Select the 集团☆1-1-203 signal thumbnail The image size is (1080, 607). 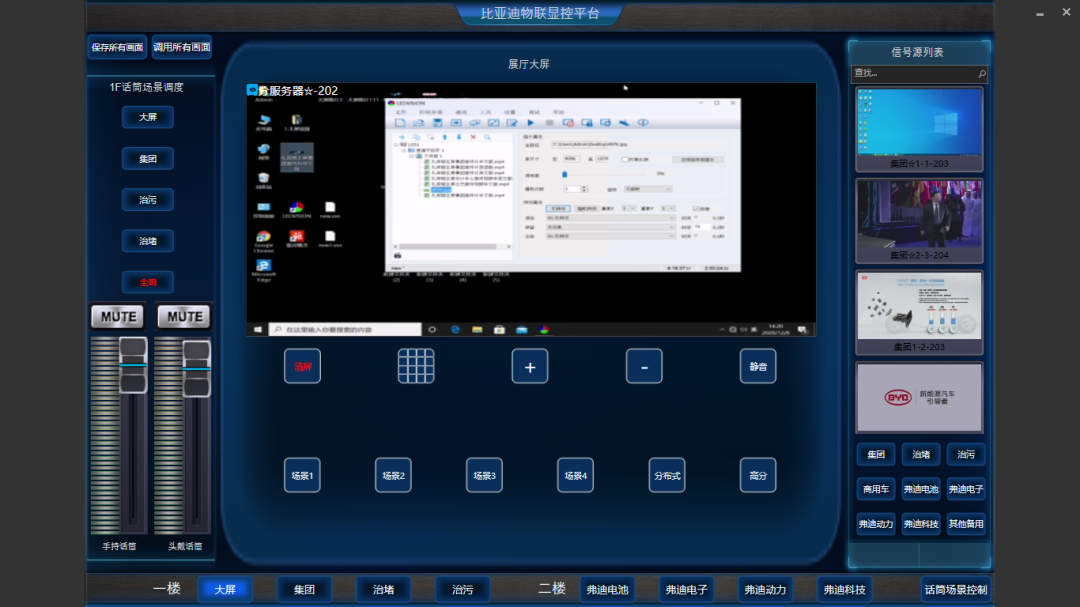tap(919, 129)
